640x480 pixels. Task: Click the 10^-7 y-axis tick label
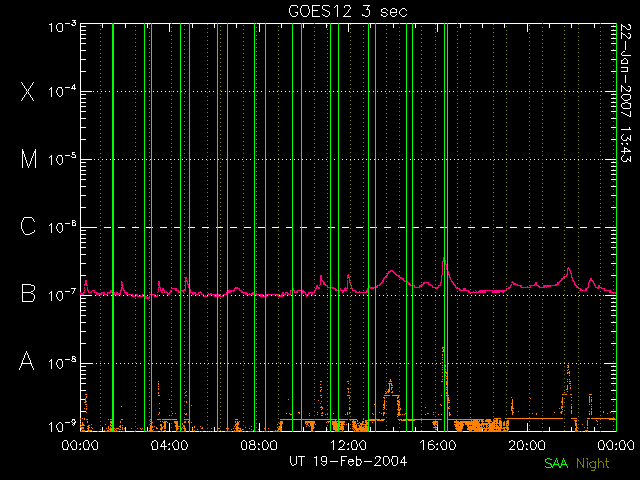click(62, 295)
